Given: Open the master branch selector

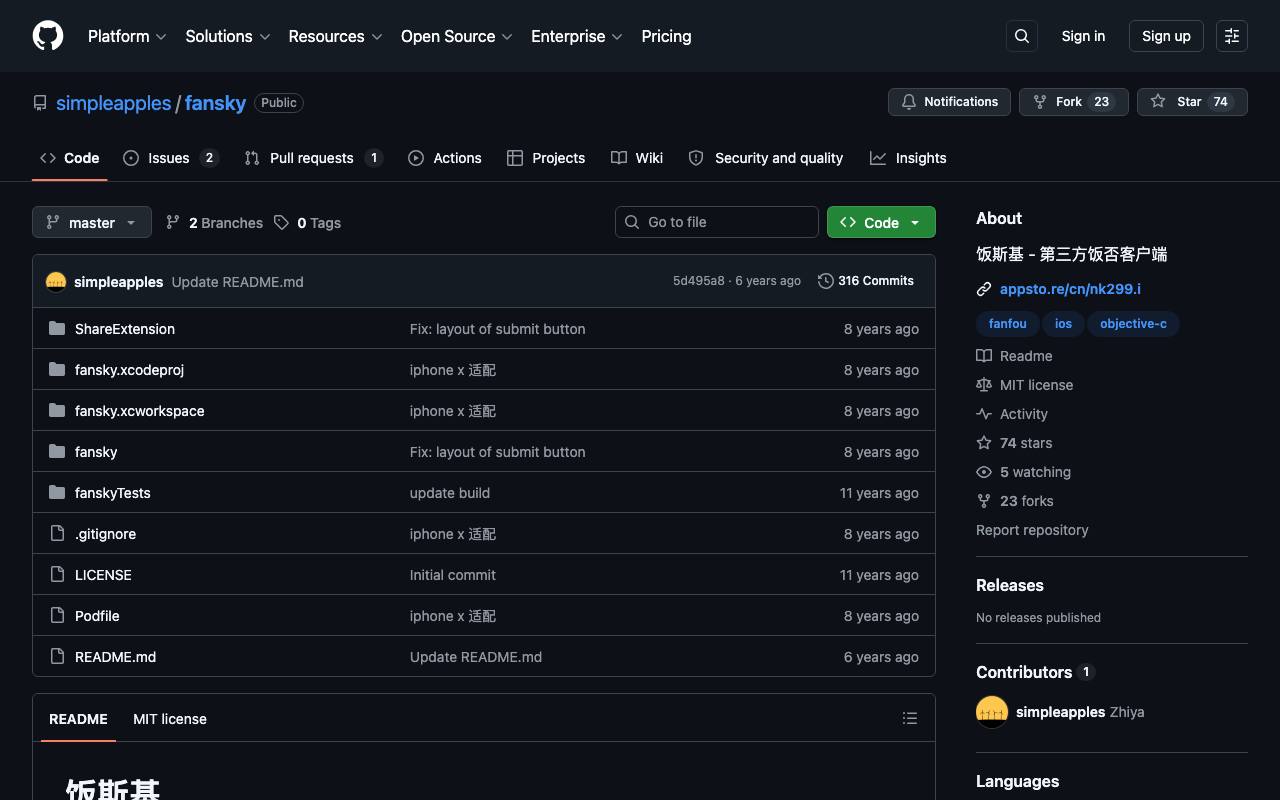Looking at the screenshot, I should coord(92,222).
